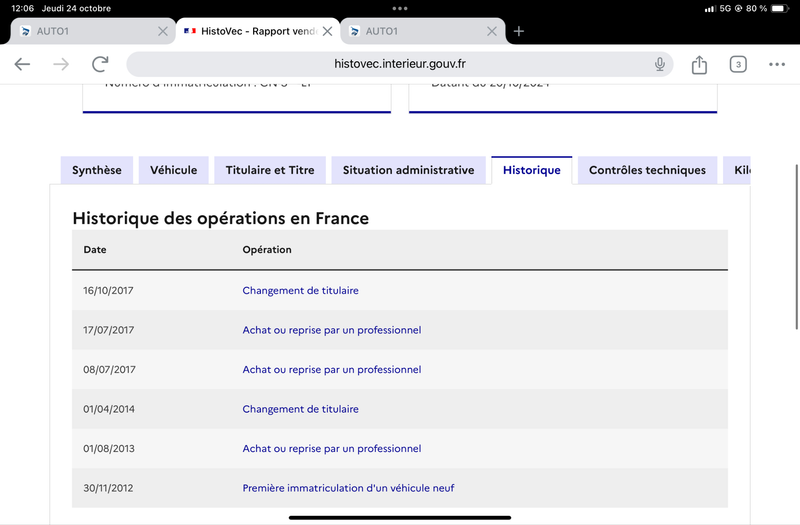Open the browser more options menu
This screenshot has height=525, width=800.
coord(777,64)
